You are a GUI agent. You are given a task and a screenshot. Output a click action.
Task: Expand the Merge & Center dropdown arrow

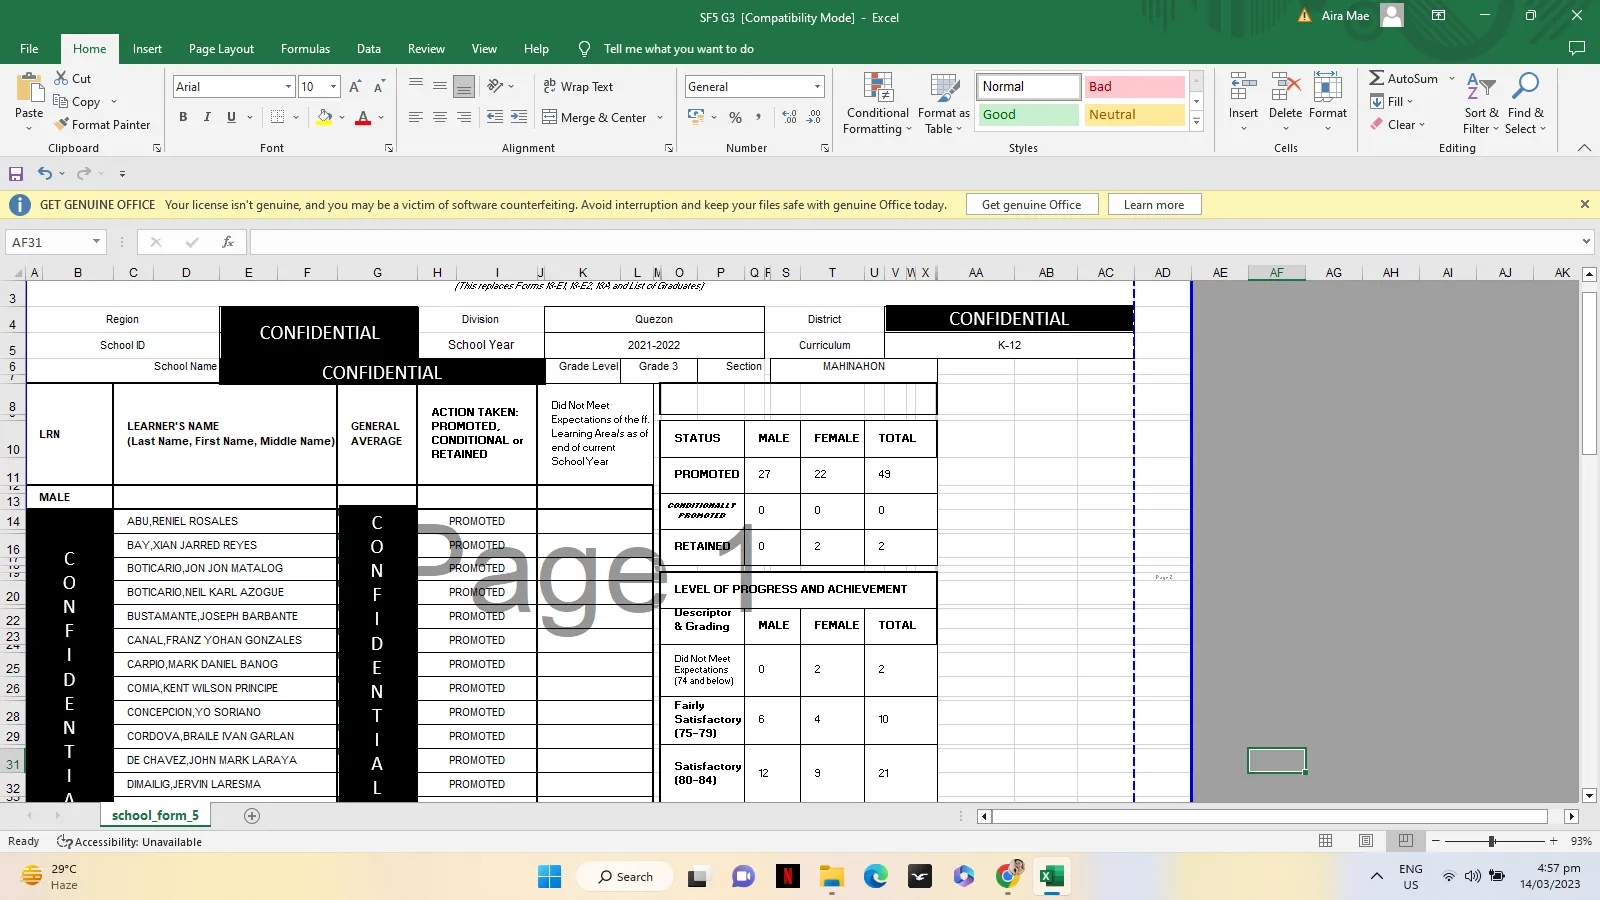click(660, 118)
